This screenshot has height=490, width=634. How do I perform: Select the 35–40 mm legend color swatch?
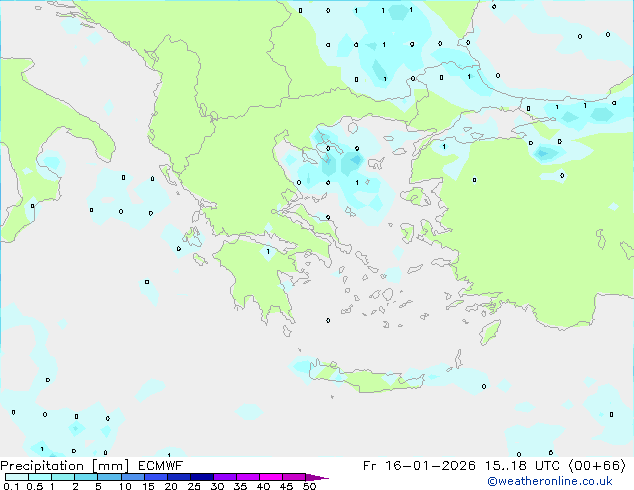[248, 477]
